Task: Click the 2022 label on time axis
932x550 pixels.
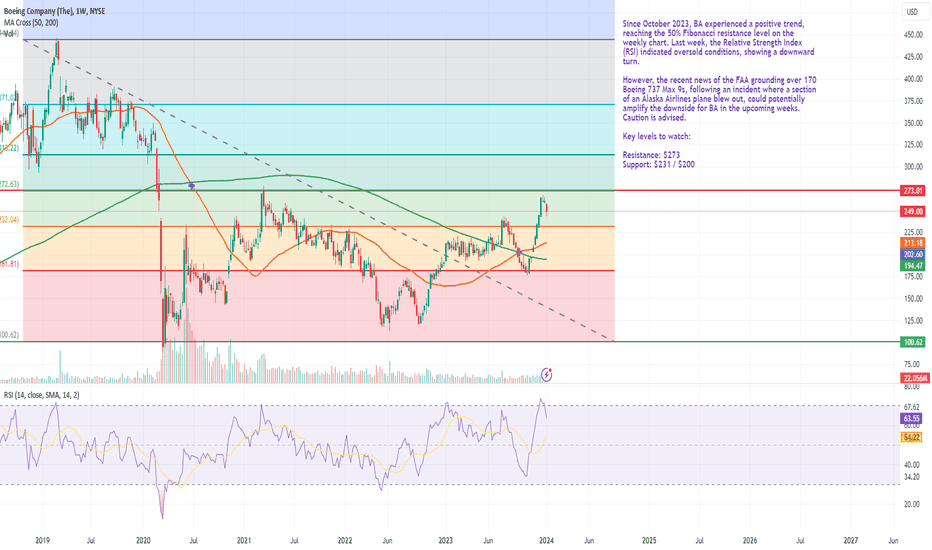Action: click(x=345, y=540)
